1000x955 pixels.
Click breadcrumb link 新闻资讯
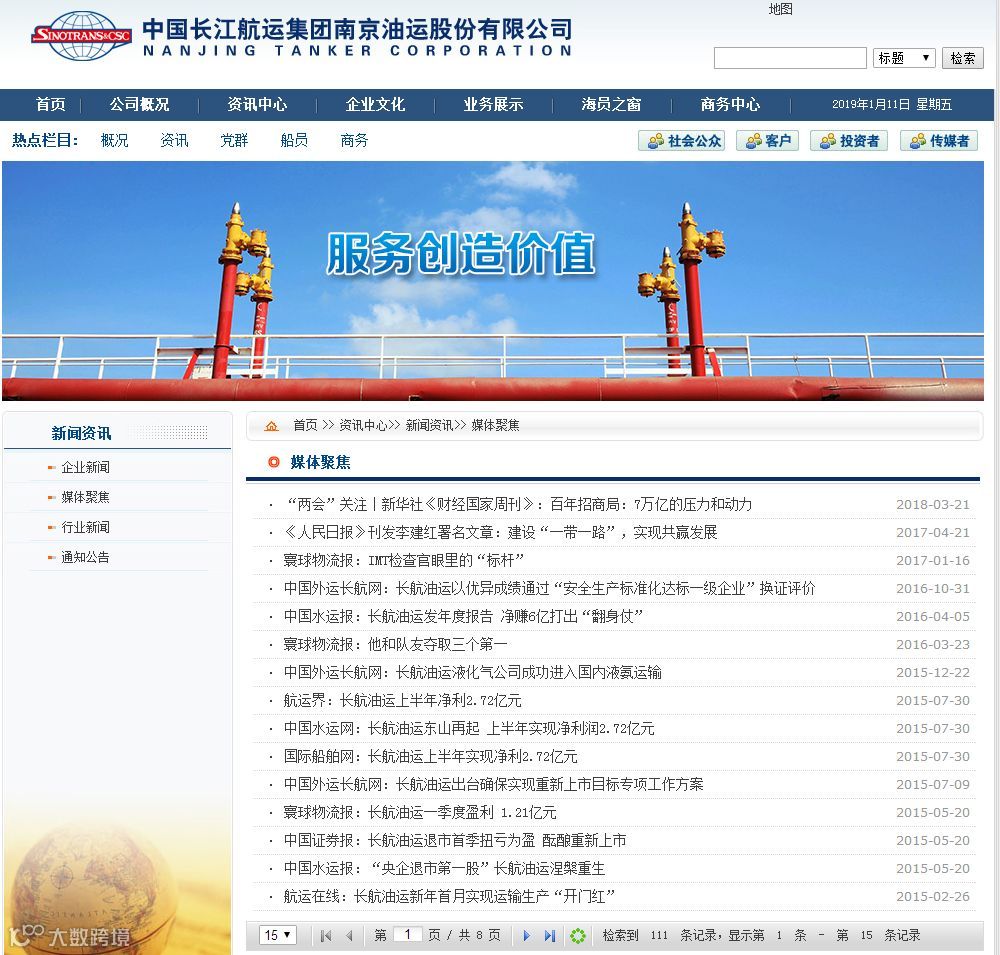(429, 426)
